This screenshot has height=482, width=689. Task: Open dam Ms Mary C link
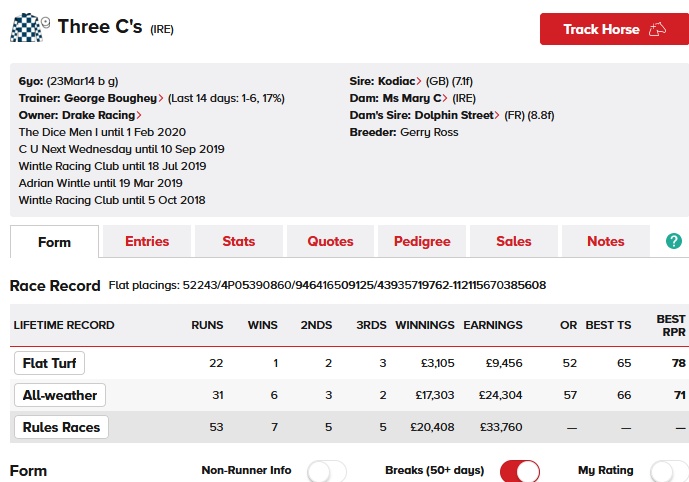[x=412, y=98]
